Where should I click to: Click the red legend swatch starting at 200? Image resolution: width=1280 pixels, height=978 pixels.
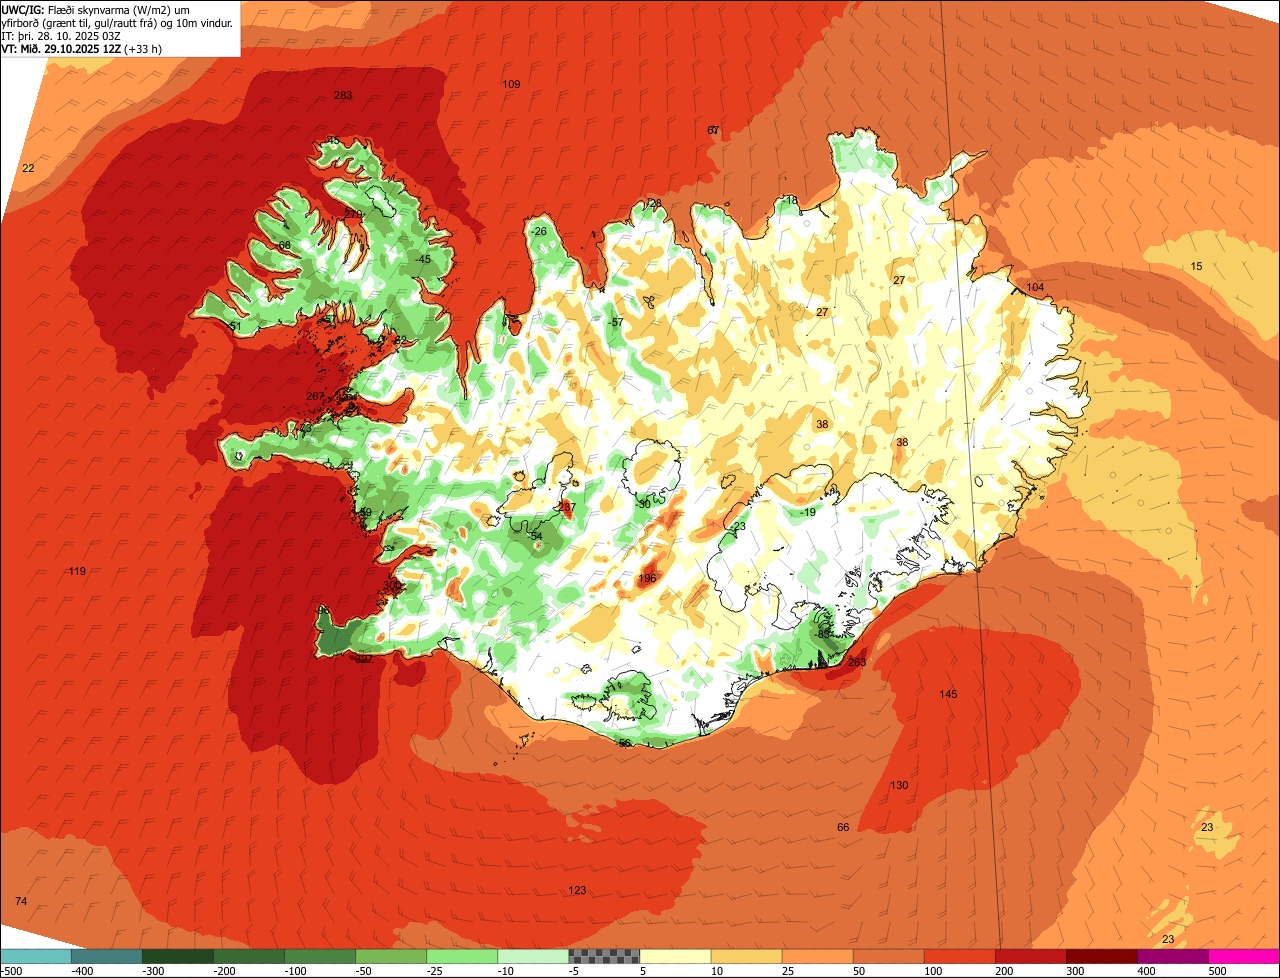click(1029, 956)
